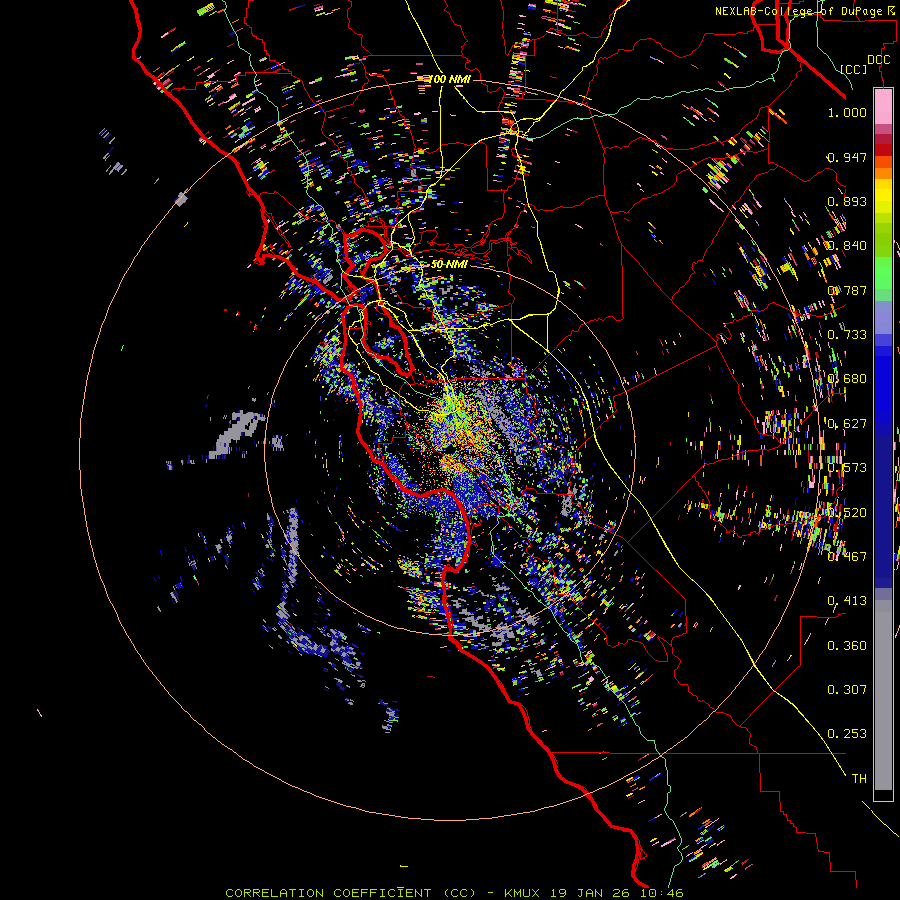Click the bright green color bar segment

[883, 273]
